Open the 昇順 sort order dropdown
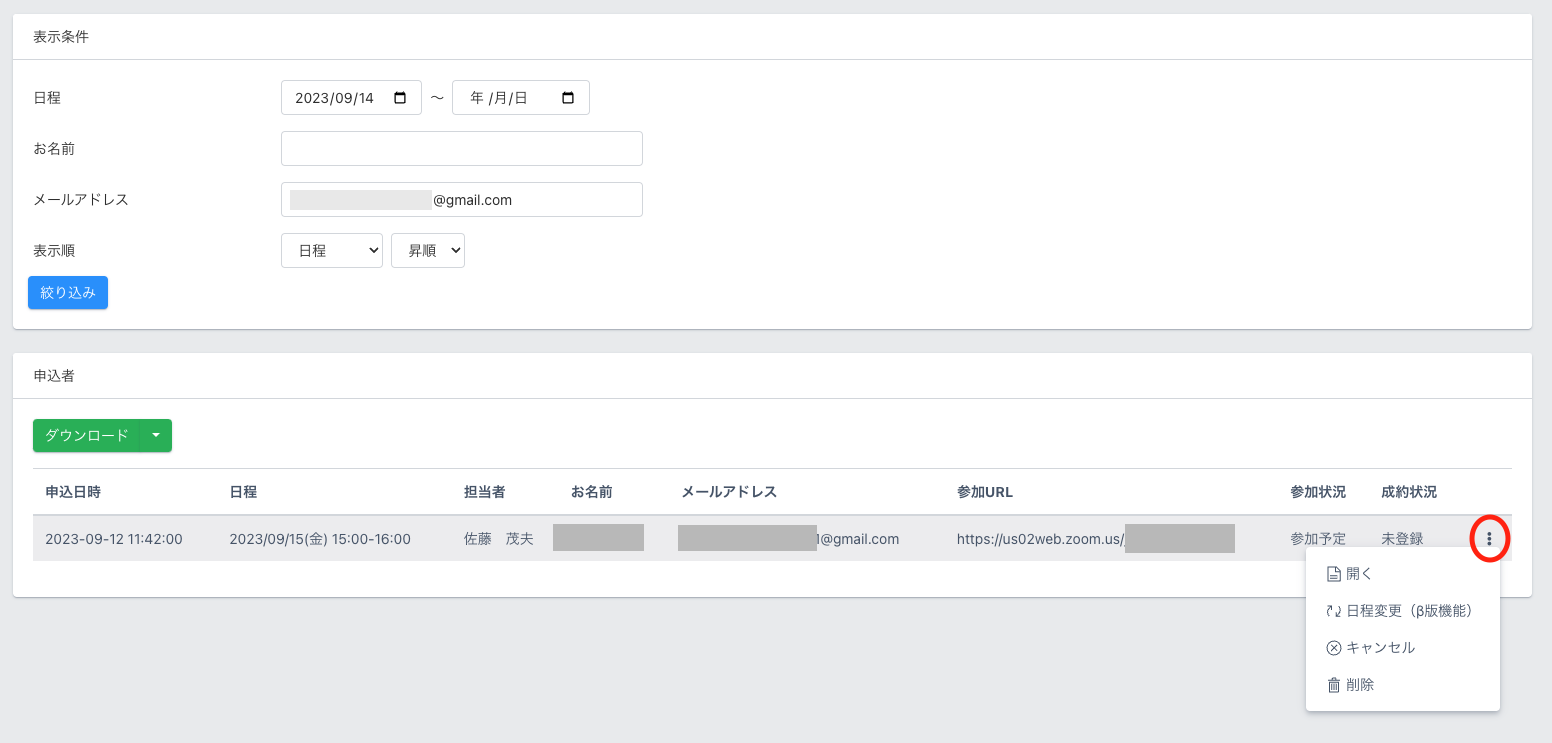Image resolution: width=1552 pixels, height=743 pixels. [x=428, y=251]
